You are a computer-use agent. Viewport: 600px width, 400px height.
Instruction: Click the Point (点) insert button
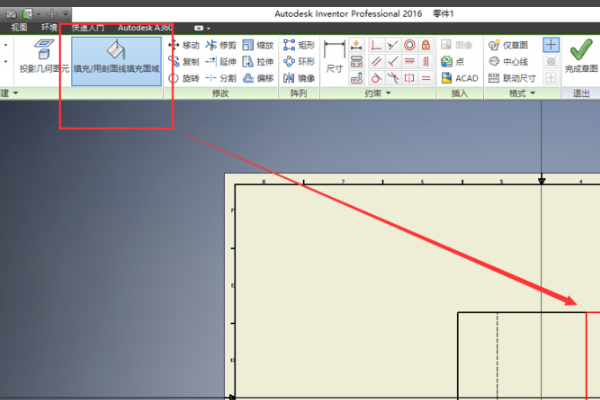point(459,61)
